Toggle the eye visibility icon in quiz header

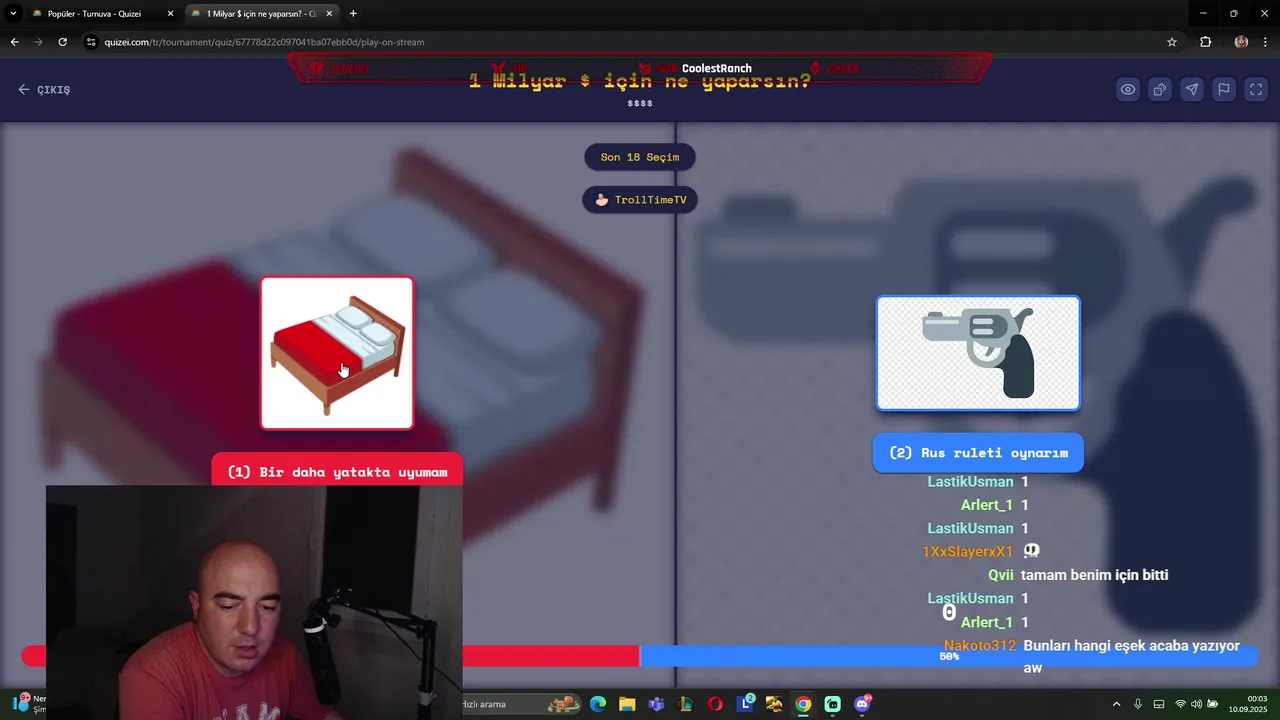1128,89
